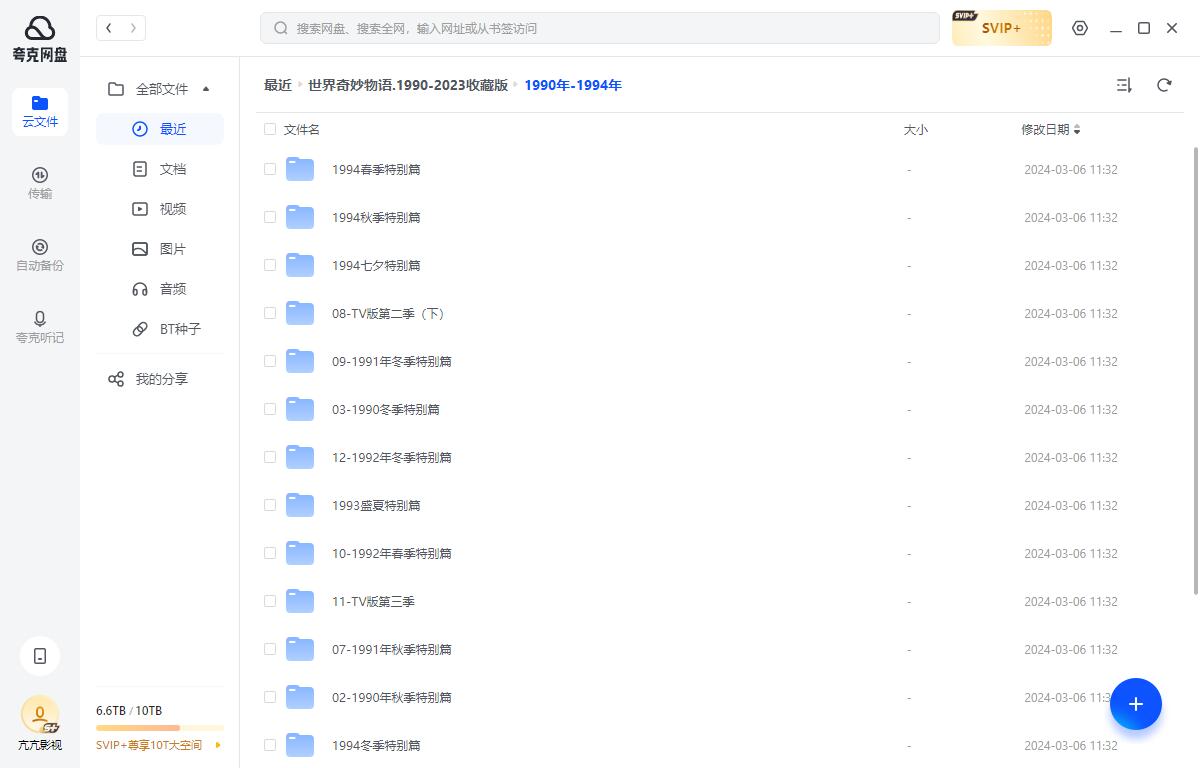Click the forward navigation chevron
The height and width of the screenshot is (768, 1200).
click(x=133, y=28)
